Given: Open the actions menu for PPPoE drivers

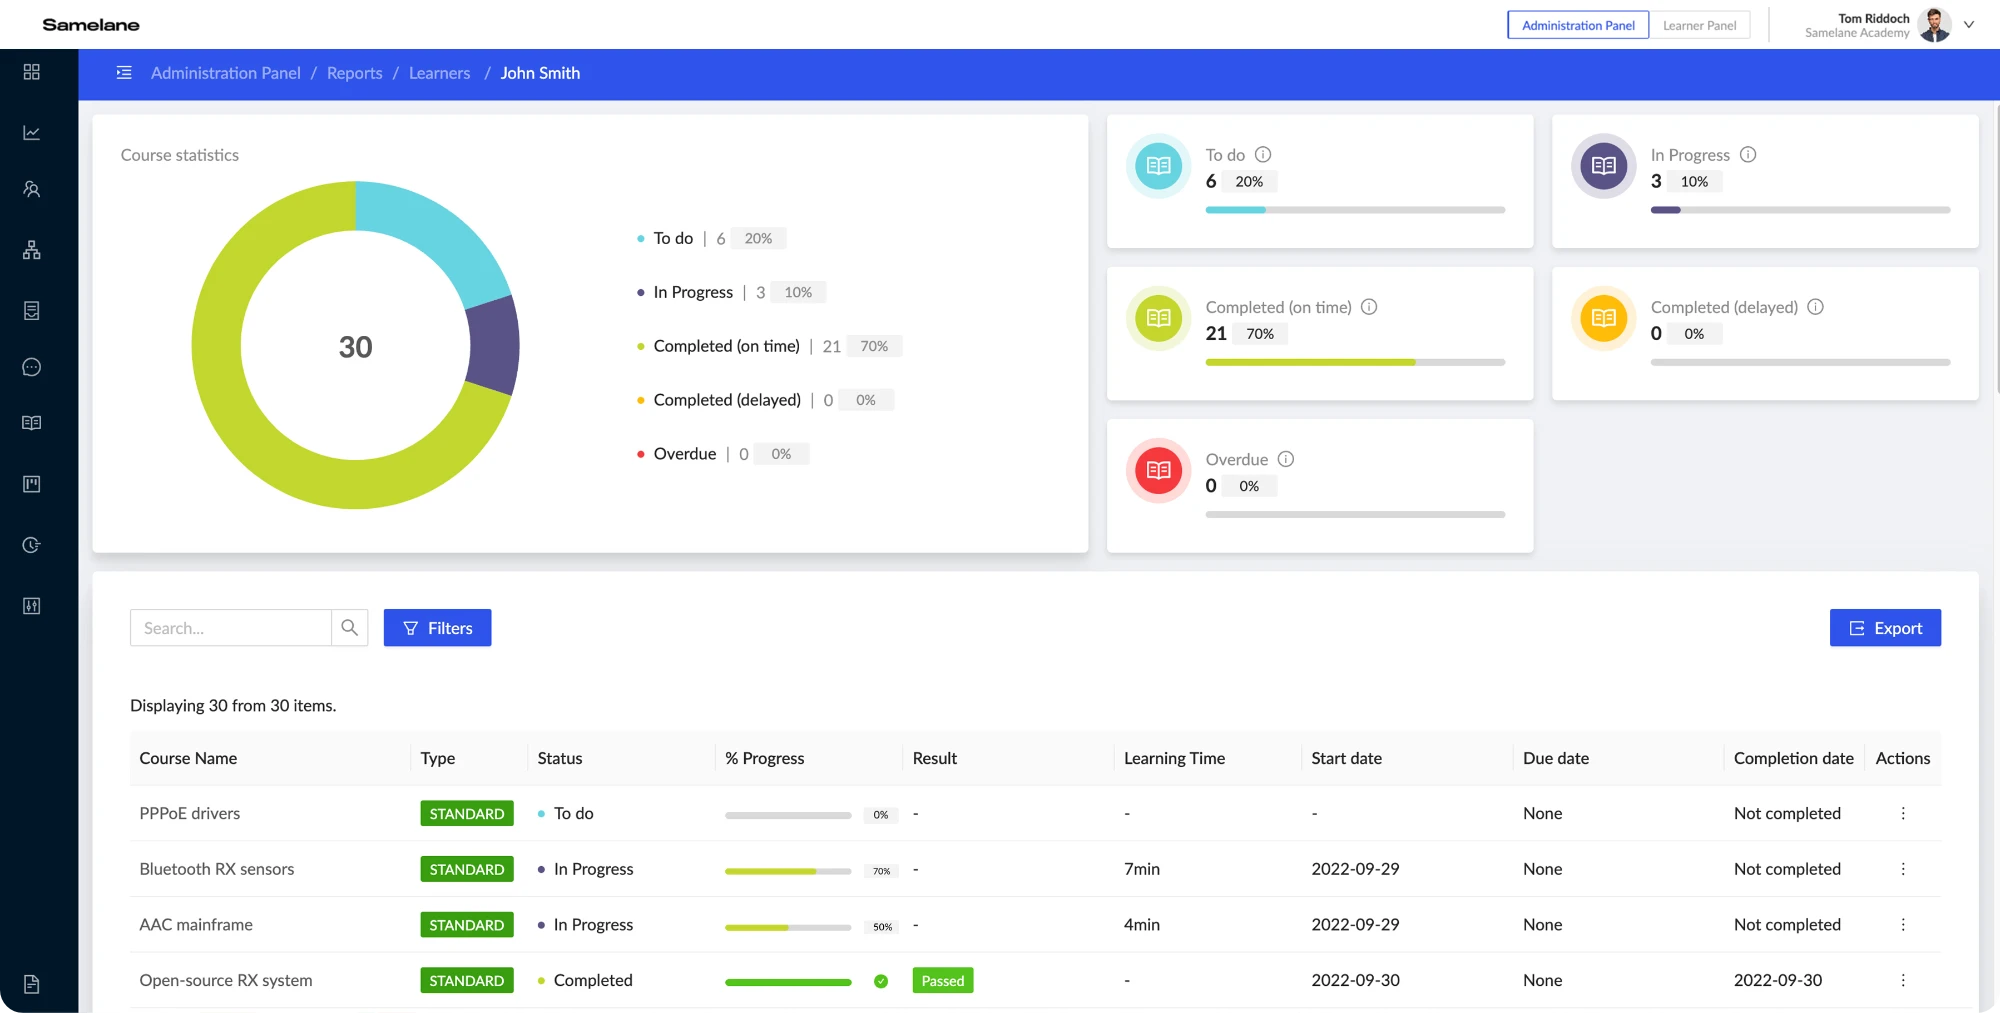Looking at the screenshot, I should (1903, 813).
